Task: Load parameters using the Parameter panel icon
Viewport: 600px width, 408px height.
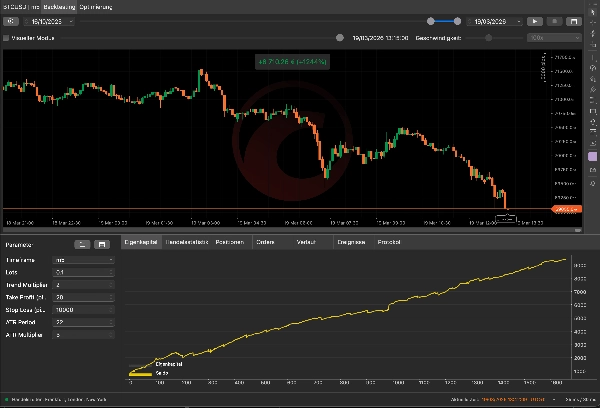Action: pos(82,245)
